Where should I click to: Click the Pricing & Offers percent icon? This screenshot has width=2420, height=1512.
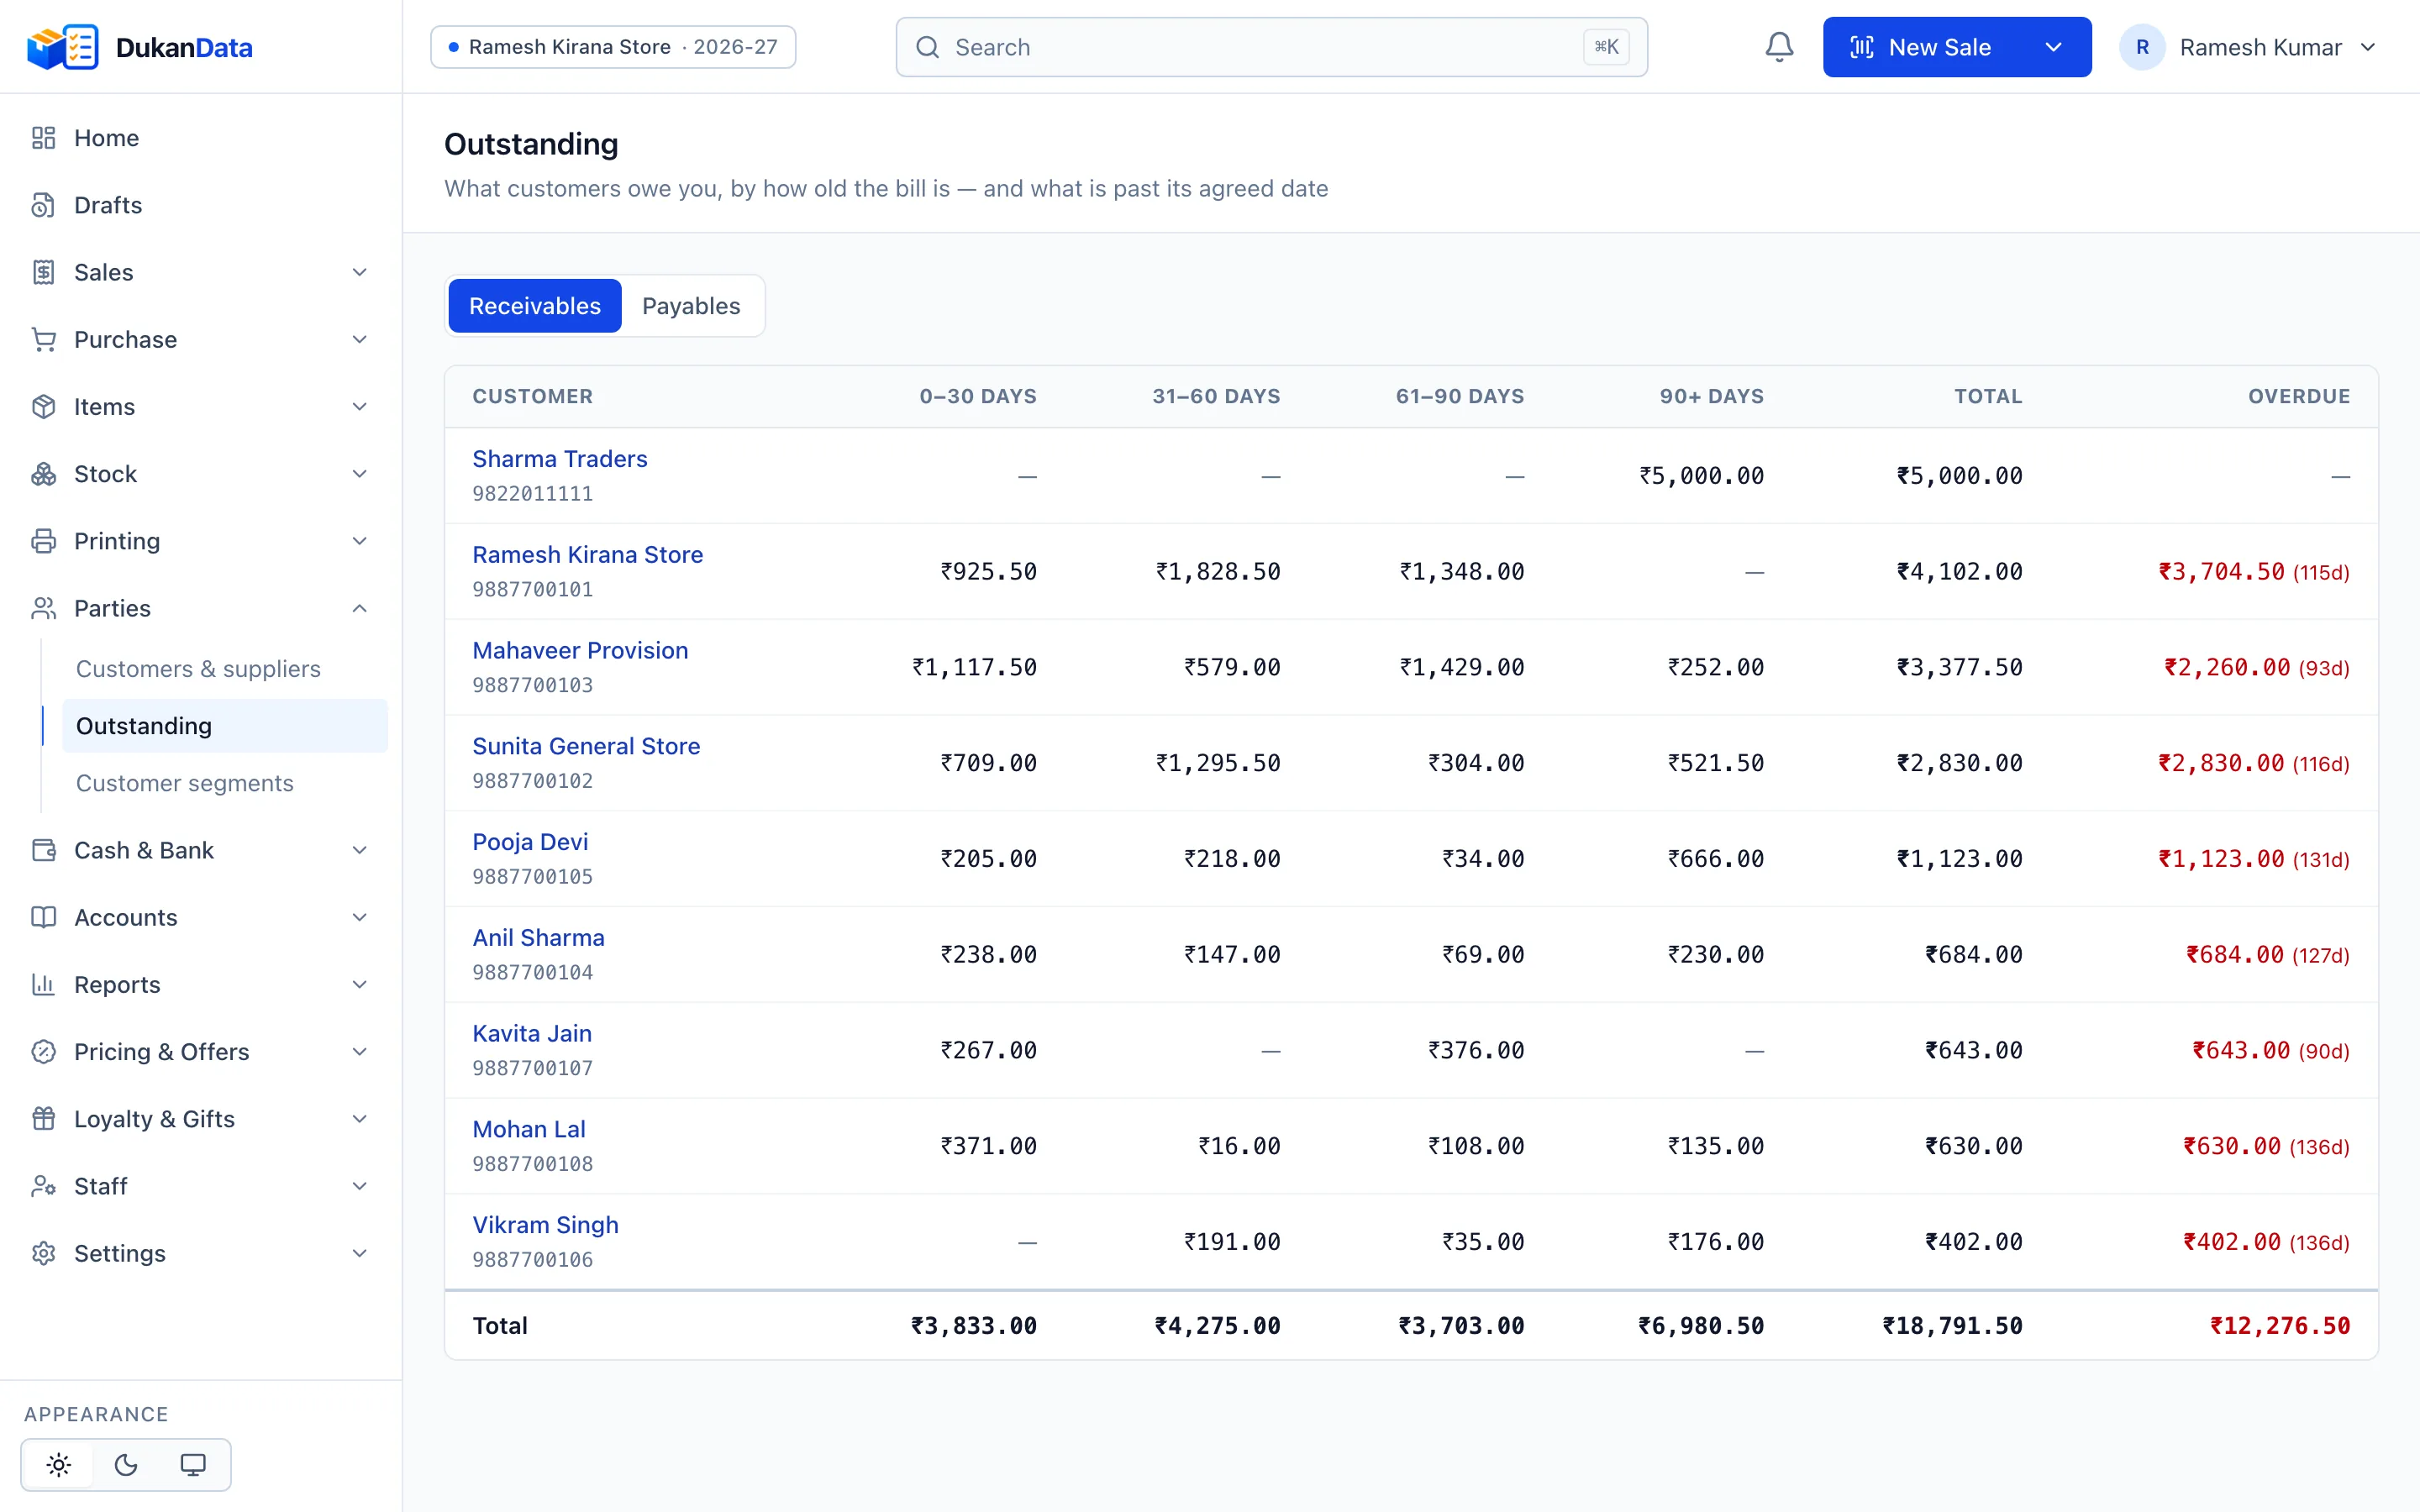coord(43,1052)
